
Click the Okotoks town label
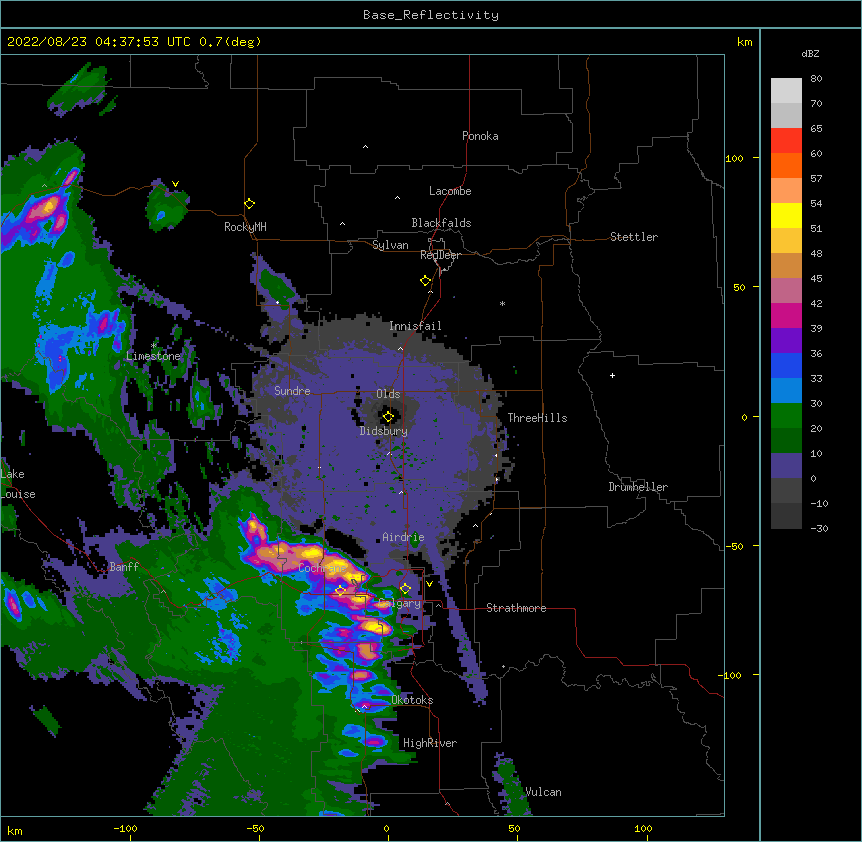click(412, 700)
